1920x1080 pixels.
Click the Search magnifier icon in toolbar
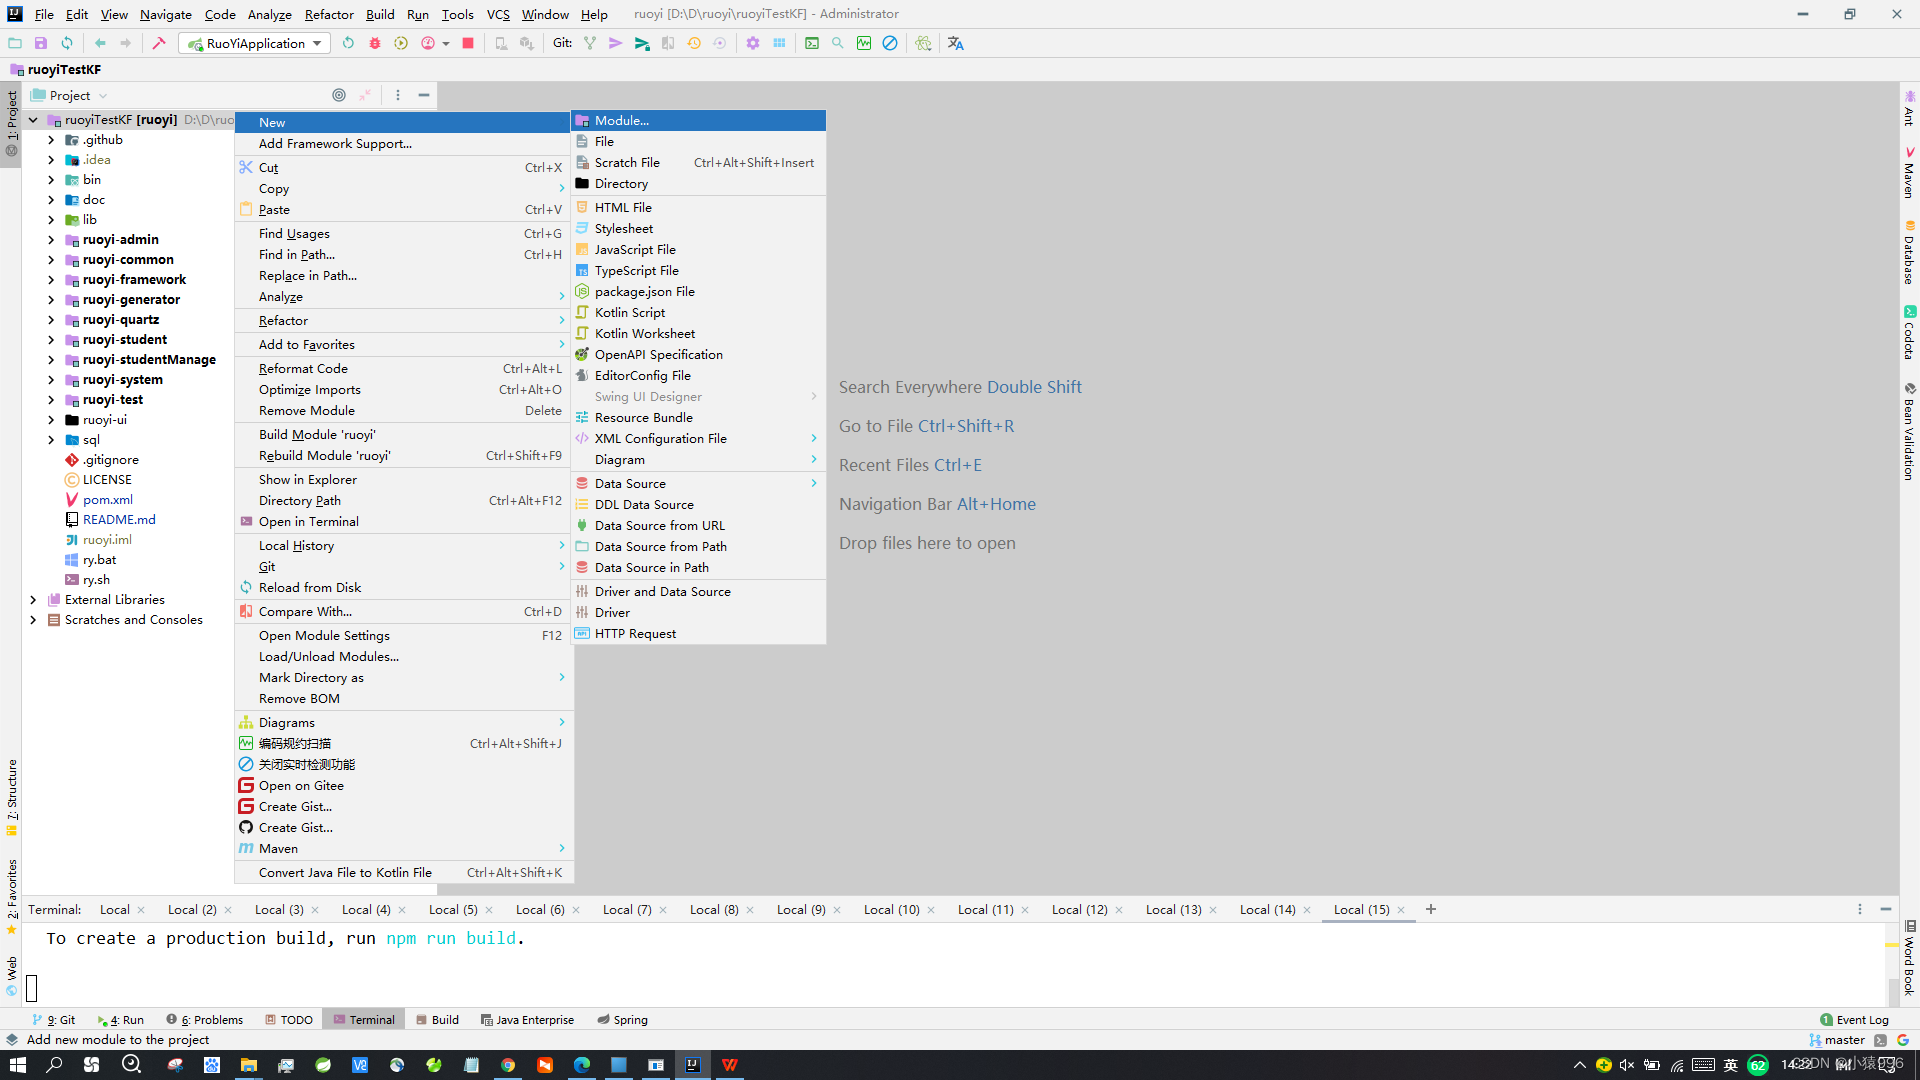(x=838, y=43)
